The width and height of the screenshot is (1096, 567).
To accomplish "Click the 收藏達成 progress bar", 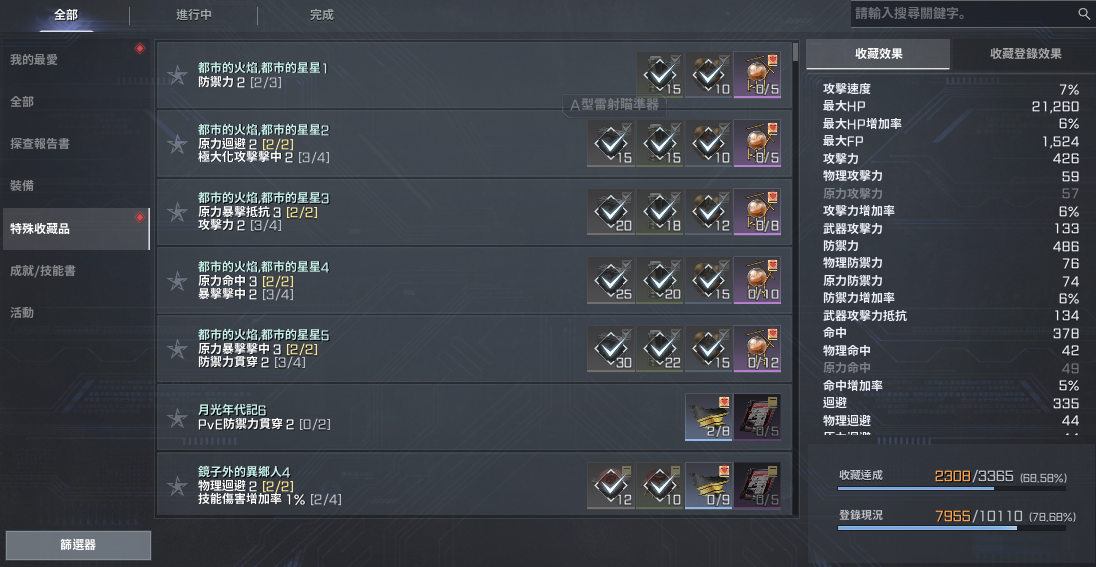I will point(951,489).
